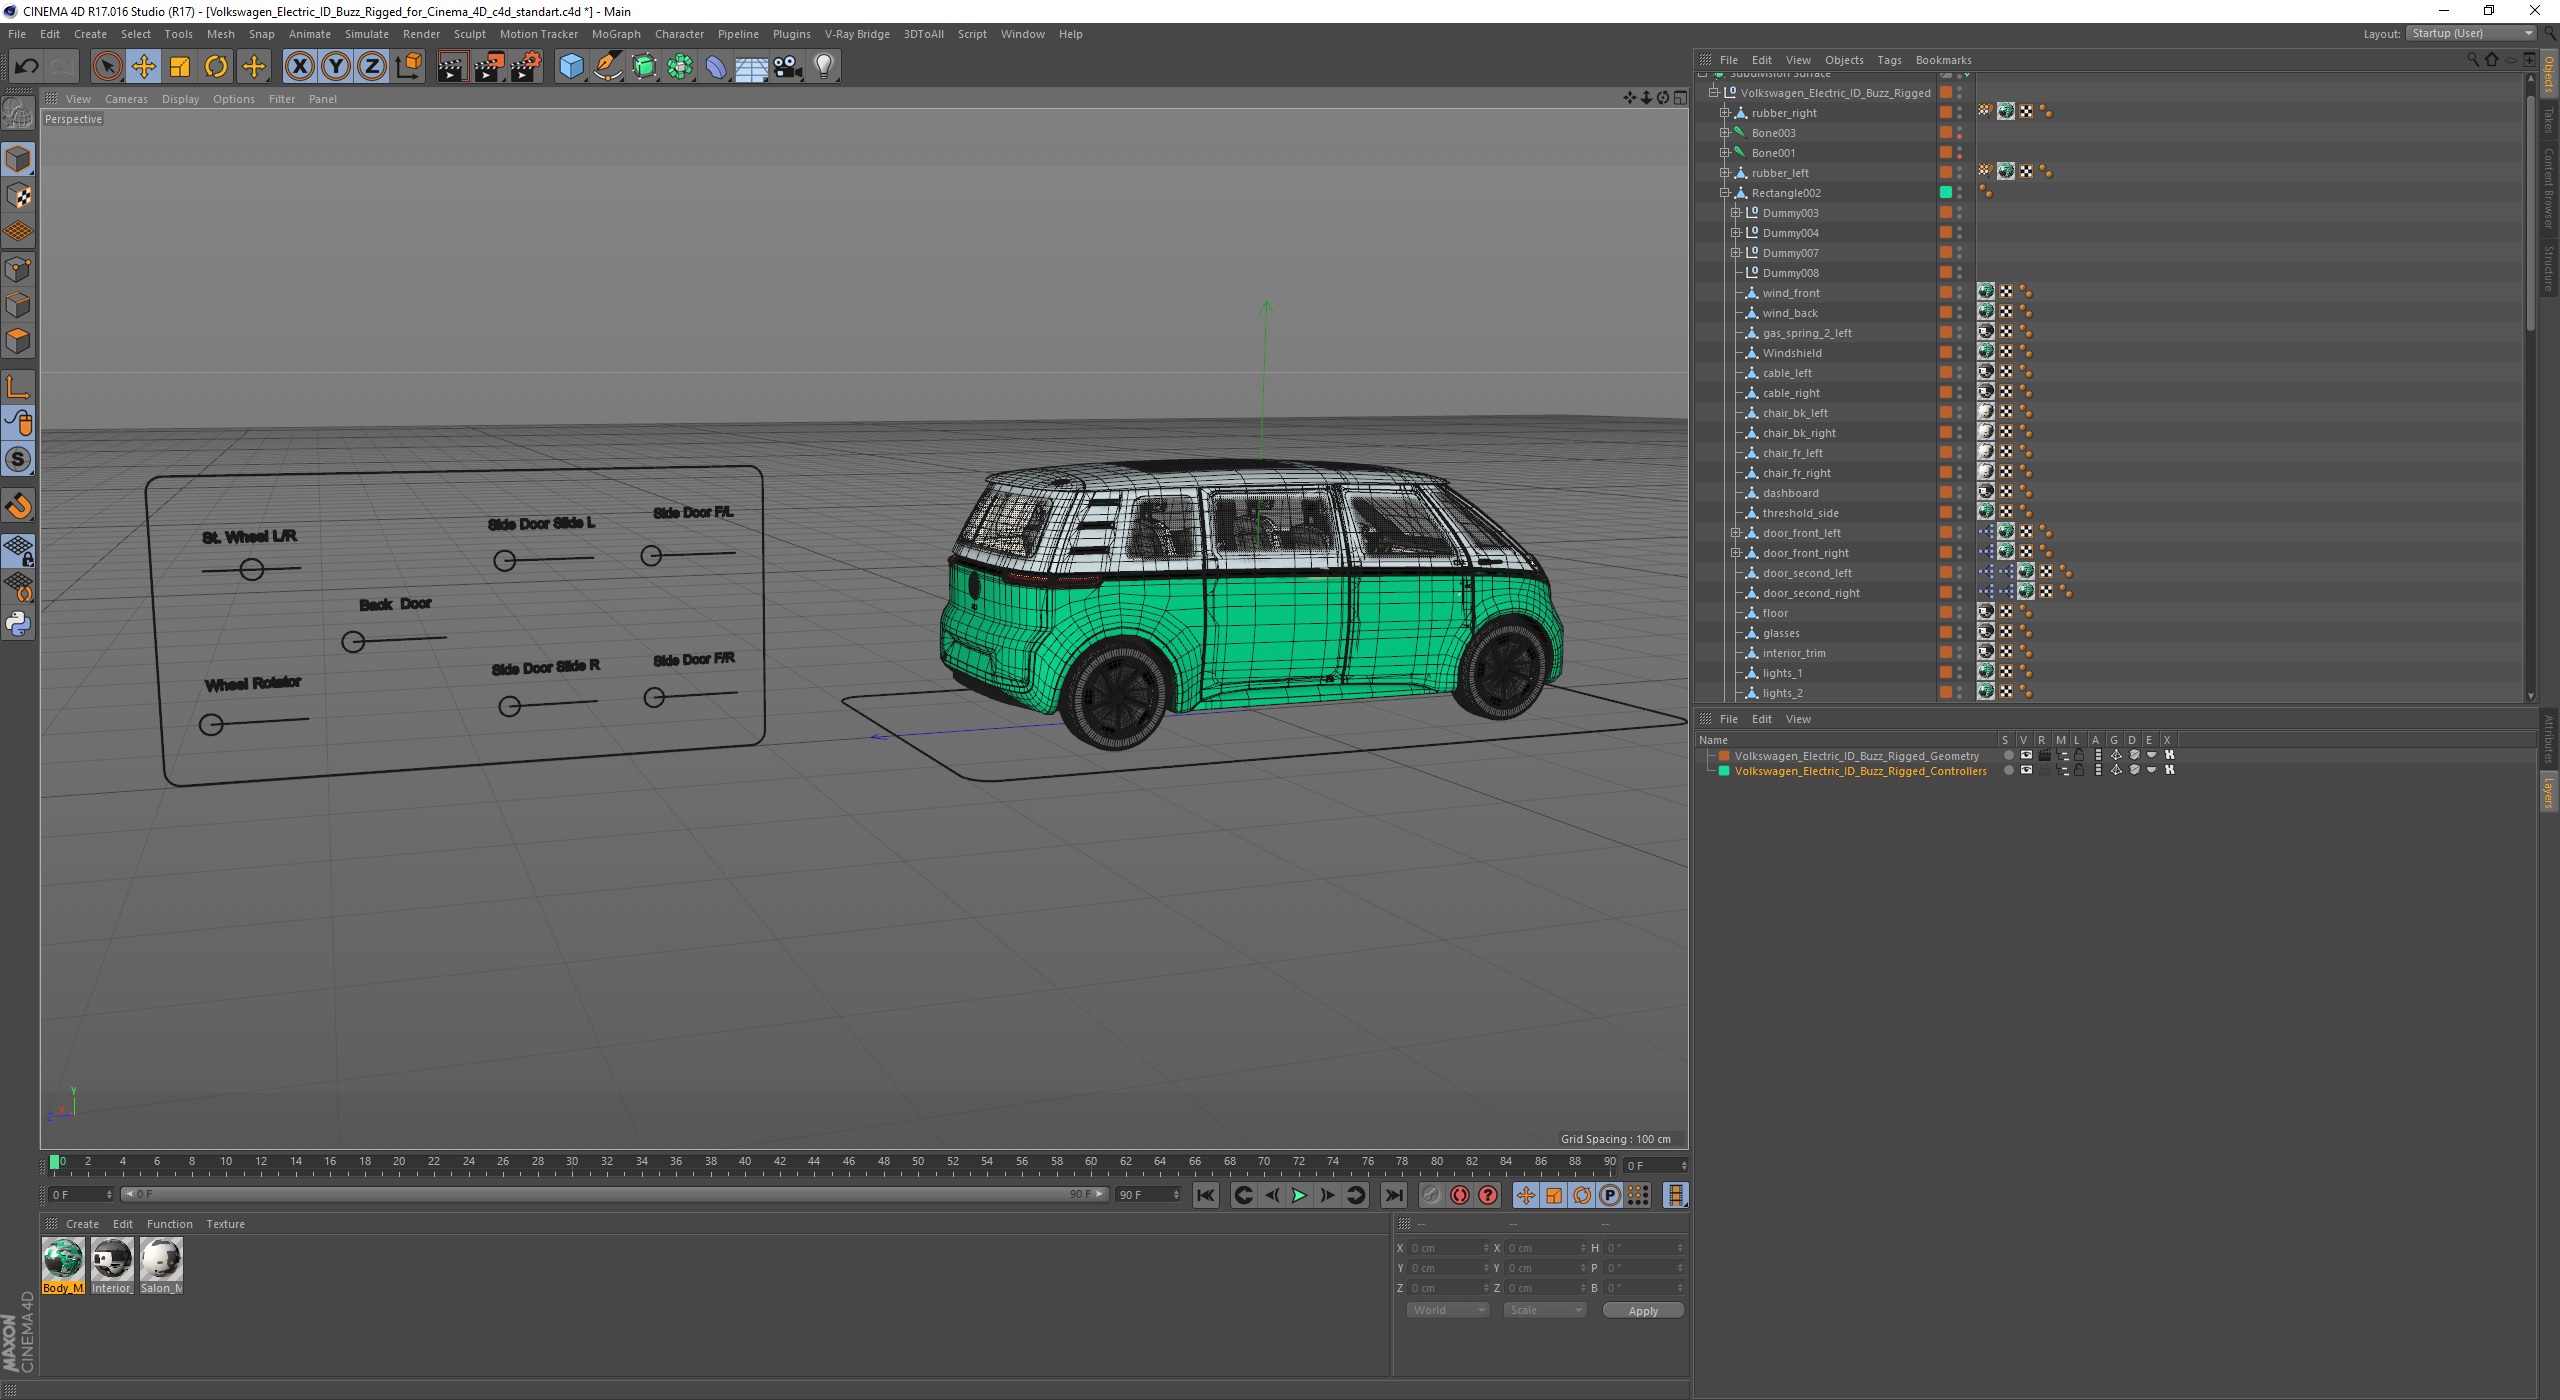Screen dimensions: 2560x1400
Task: Open the World coordinate dropdown
Action: coord(1447,1310)
